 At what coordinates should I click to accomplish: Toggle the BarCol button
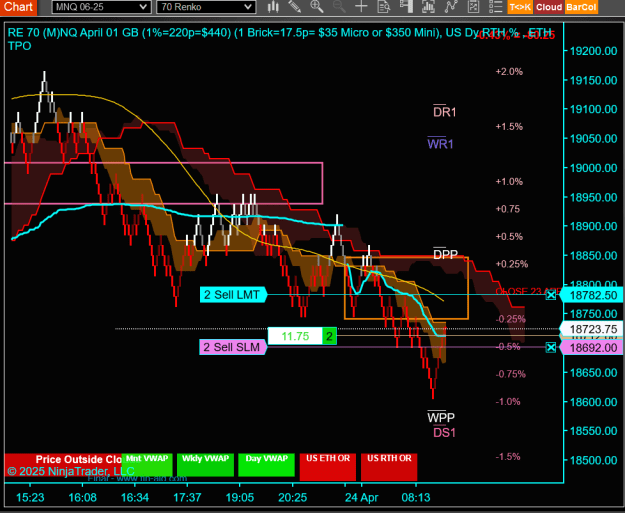click(x=581, y=7)
